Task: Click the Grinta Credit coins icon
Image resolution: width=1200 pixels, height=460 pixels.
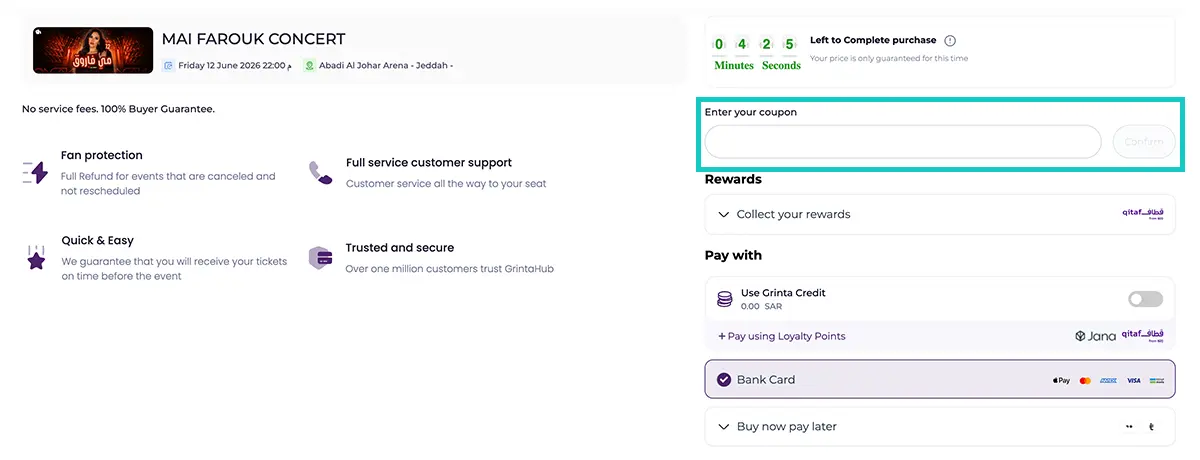Action: pos(725,299)
